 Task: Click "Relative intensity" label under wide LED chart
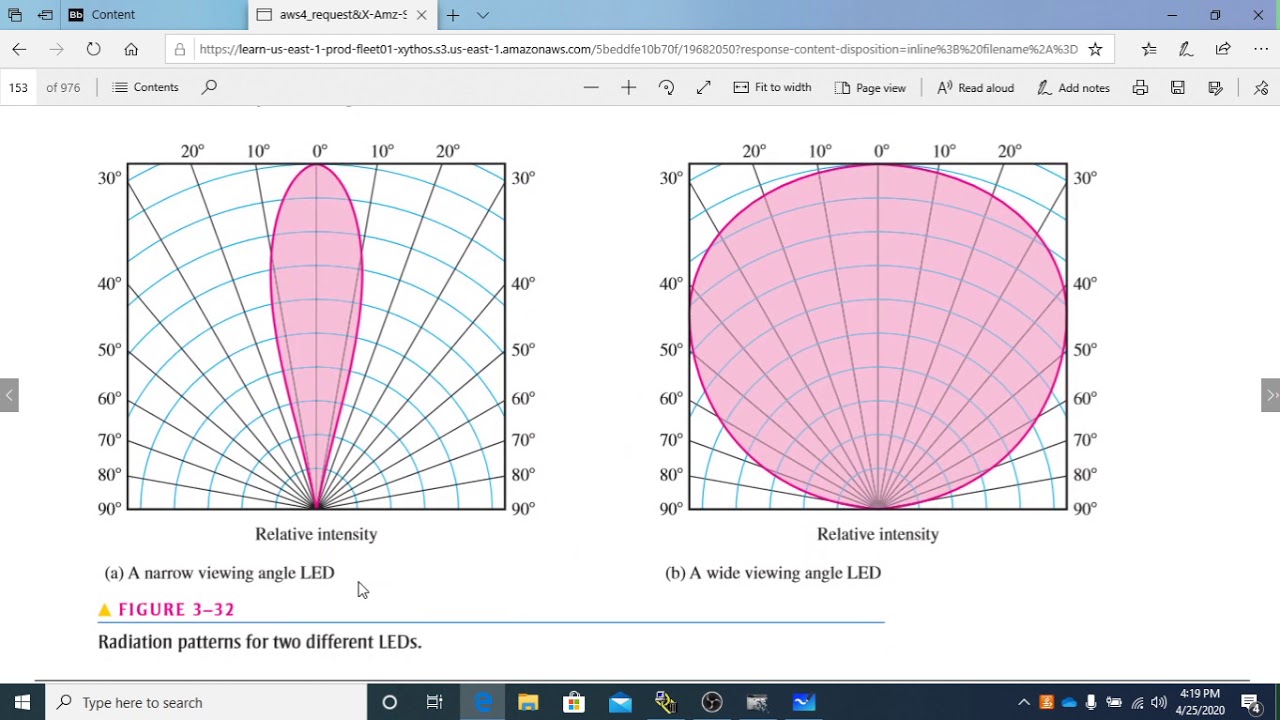(x=878, y=534)
